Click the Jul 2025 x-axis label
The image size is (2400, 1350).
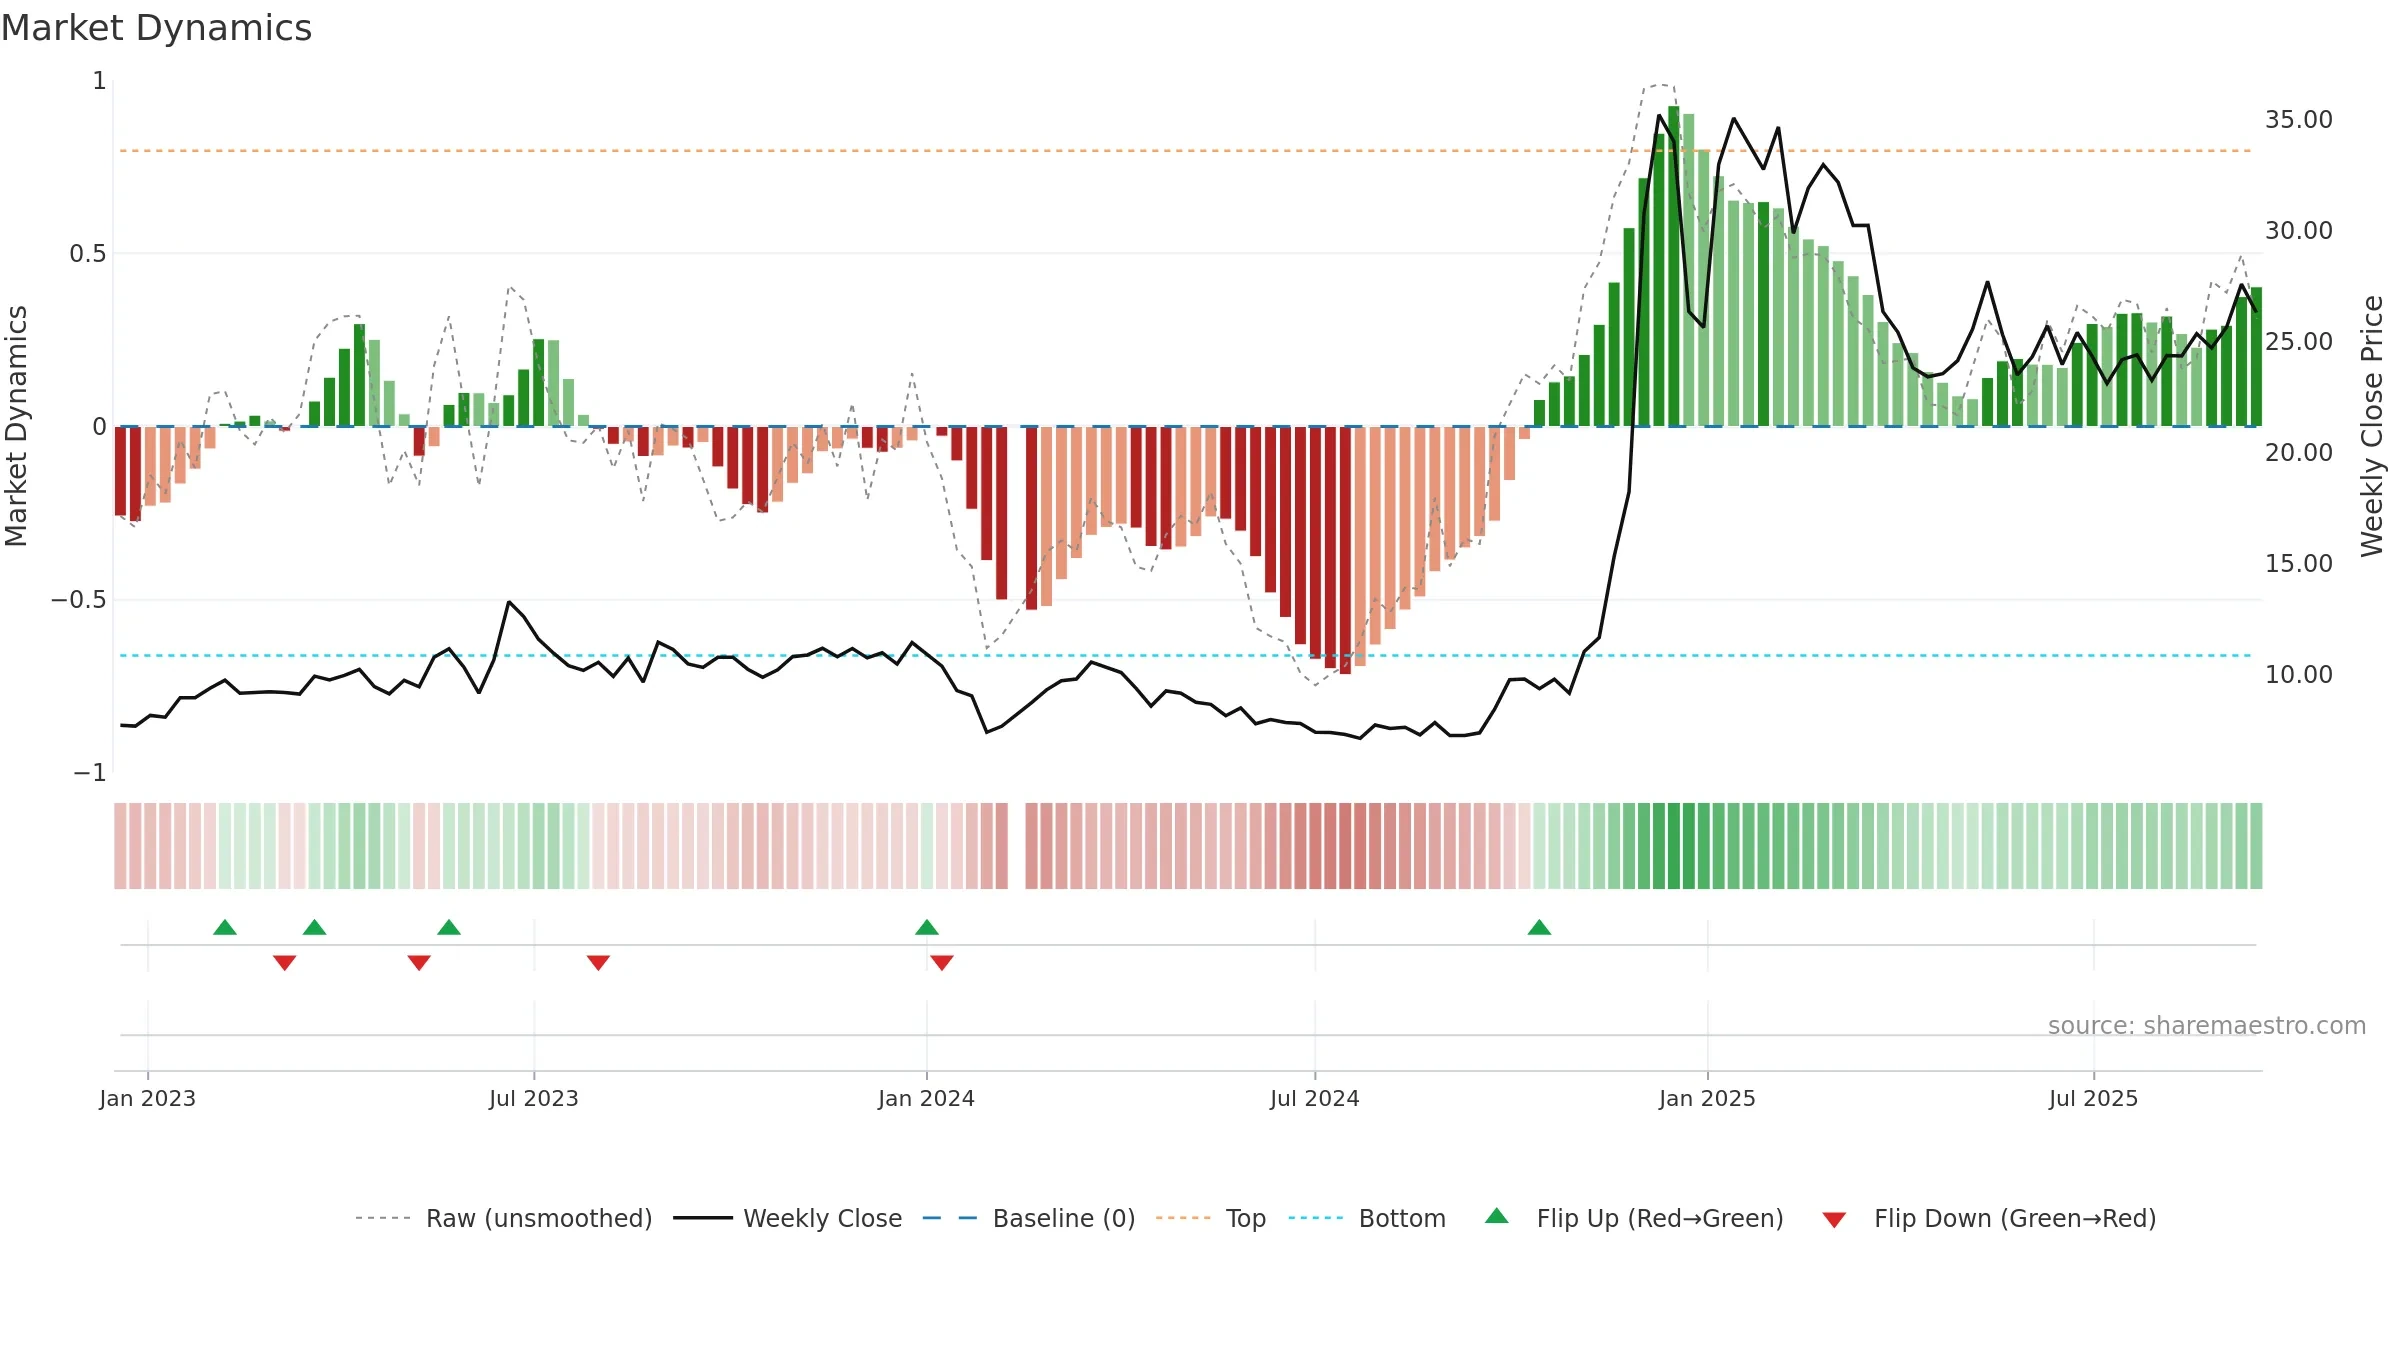coord(2094,1098)
